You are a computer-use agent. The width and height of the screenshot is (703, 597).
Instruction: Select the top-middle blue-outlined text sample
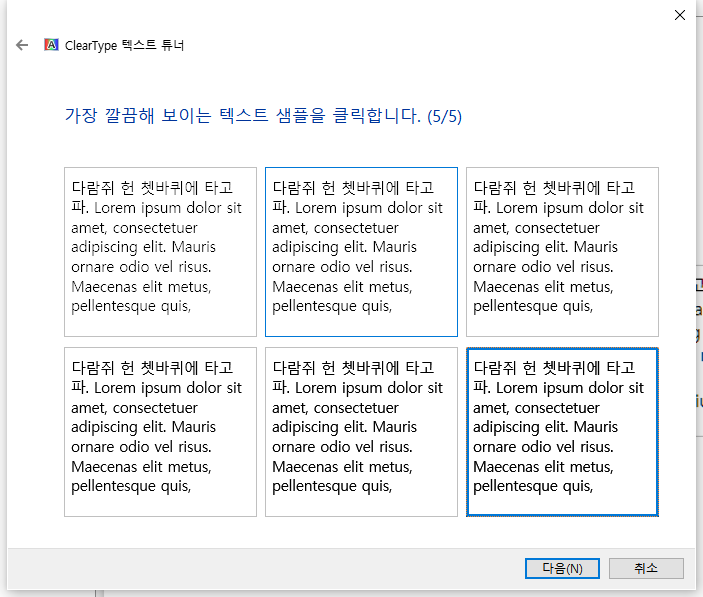click(361, 252)
